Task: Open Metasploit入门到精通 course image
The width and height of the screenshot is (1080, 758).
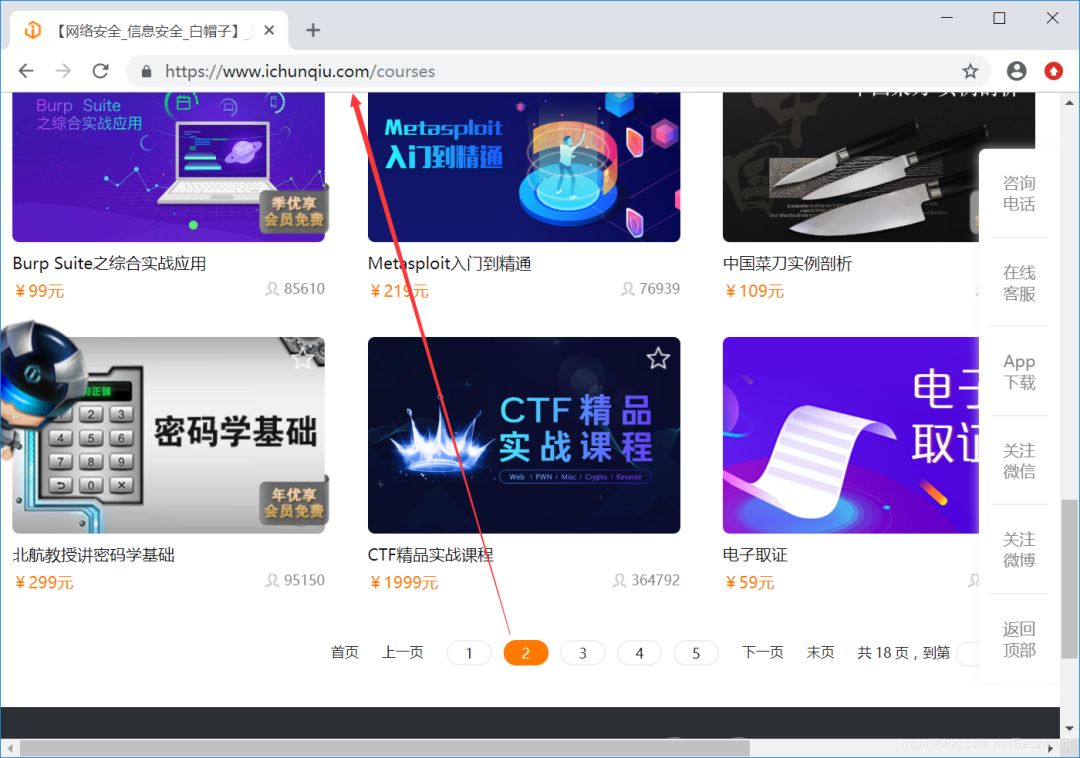Action: pos(524,167)
